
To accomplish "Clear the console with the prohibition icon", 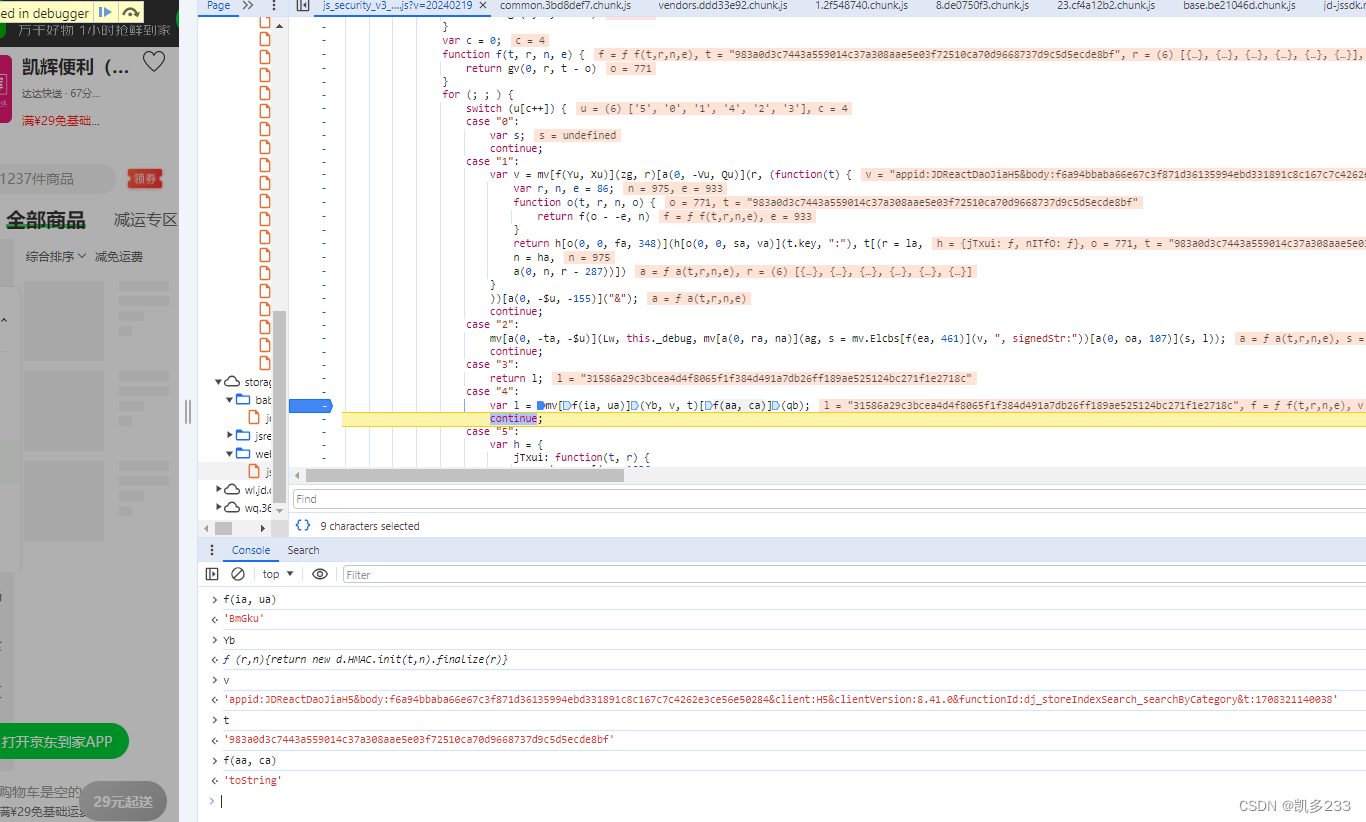I will click(237, 573).
